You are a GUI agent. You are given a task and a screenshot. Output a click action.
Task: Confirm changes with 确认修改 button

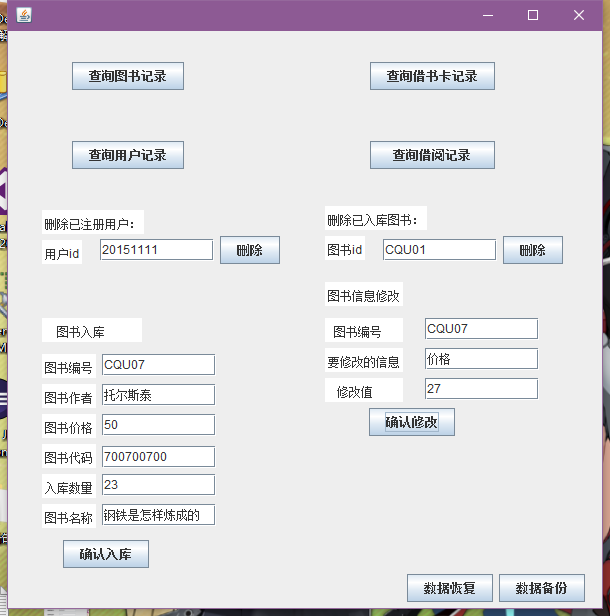pos(412,422)
